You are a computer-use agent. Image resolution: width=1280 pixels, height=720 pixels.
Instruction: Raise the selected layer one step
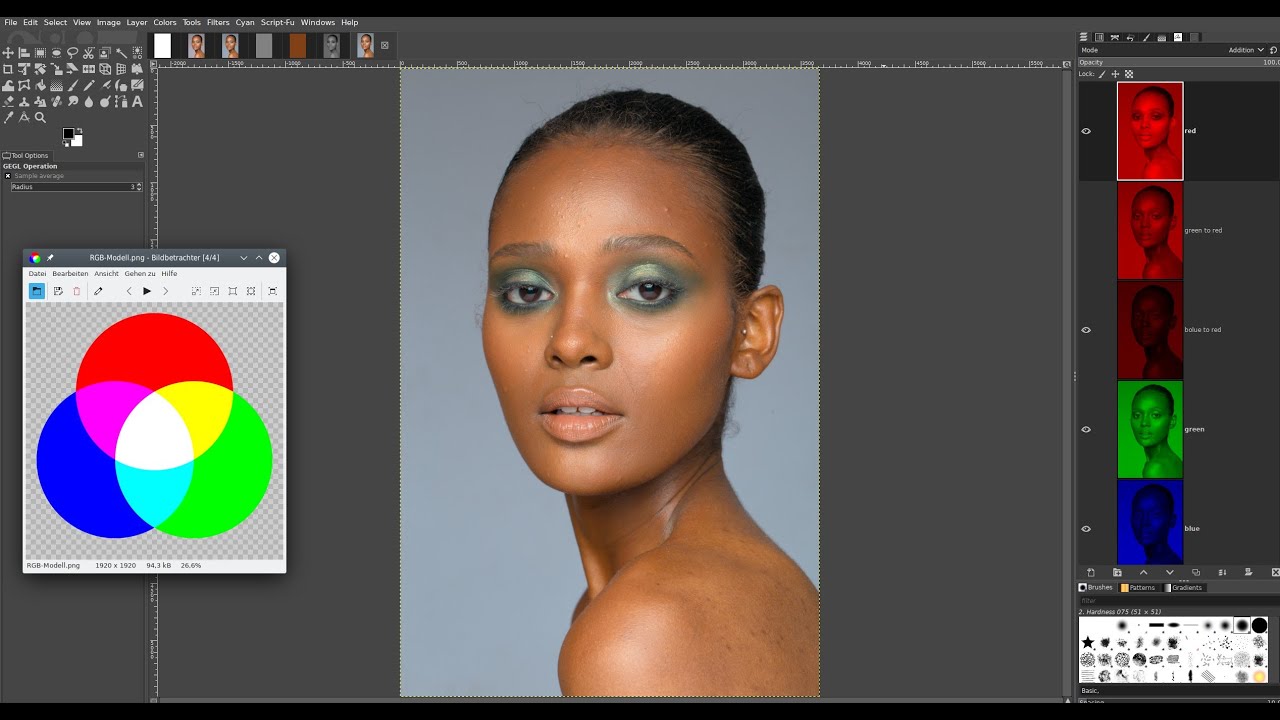[x=1143, y=572]
